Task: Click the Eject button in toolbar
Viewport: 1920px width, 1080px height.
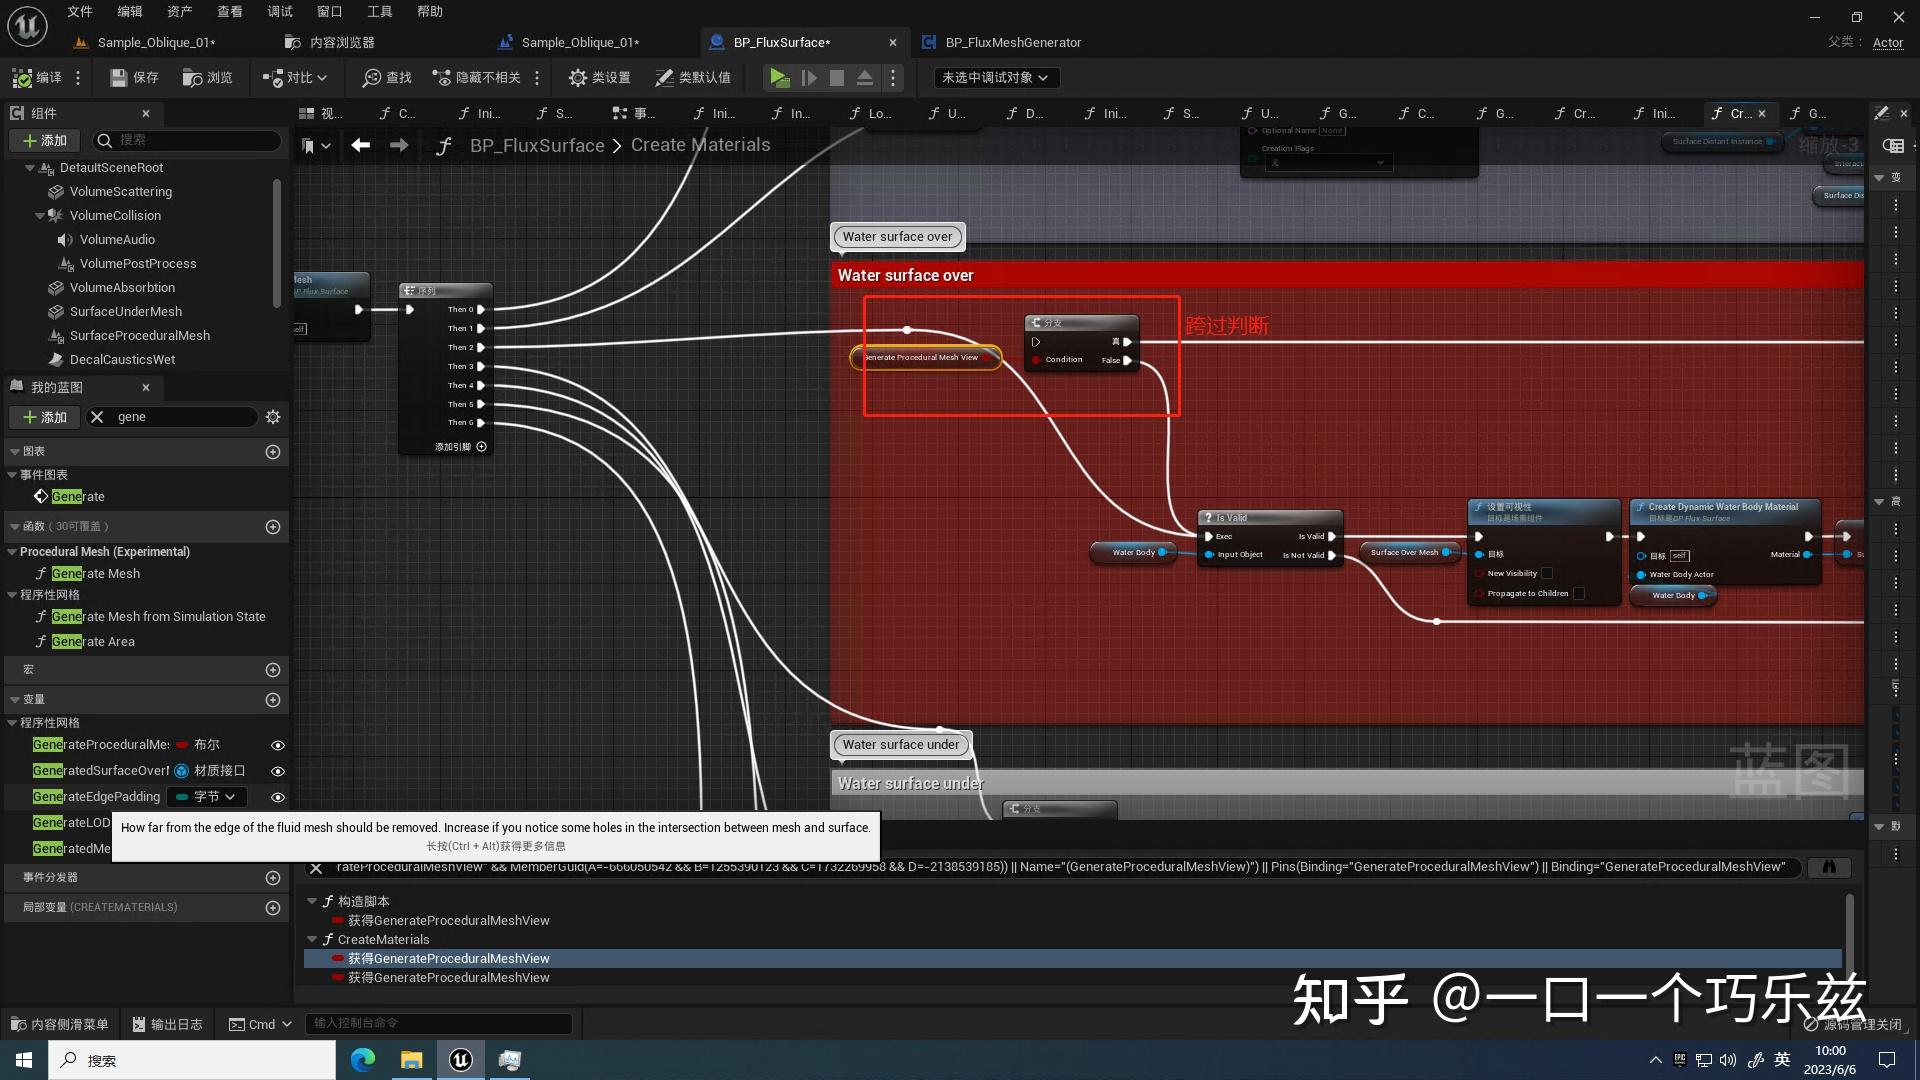Action: (x=865, y=77)
